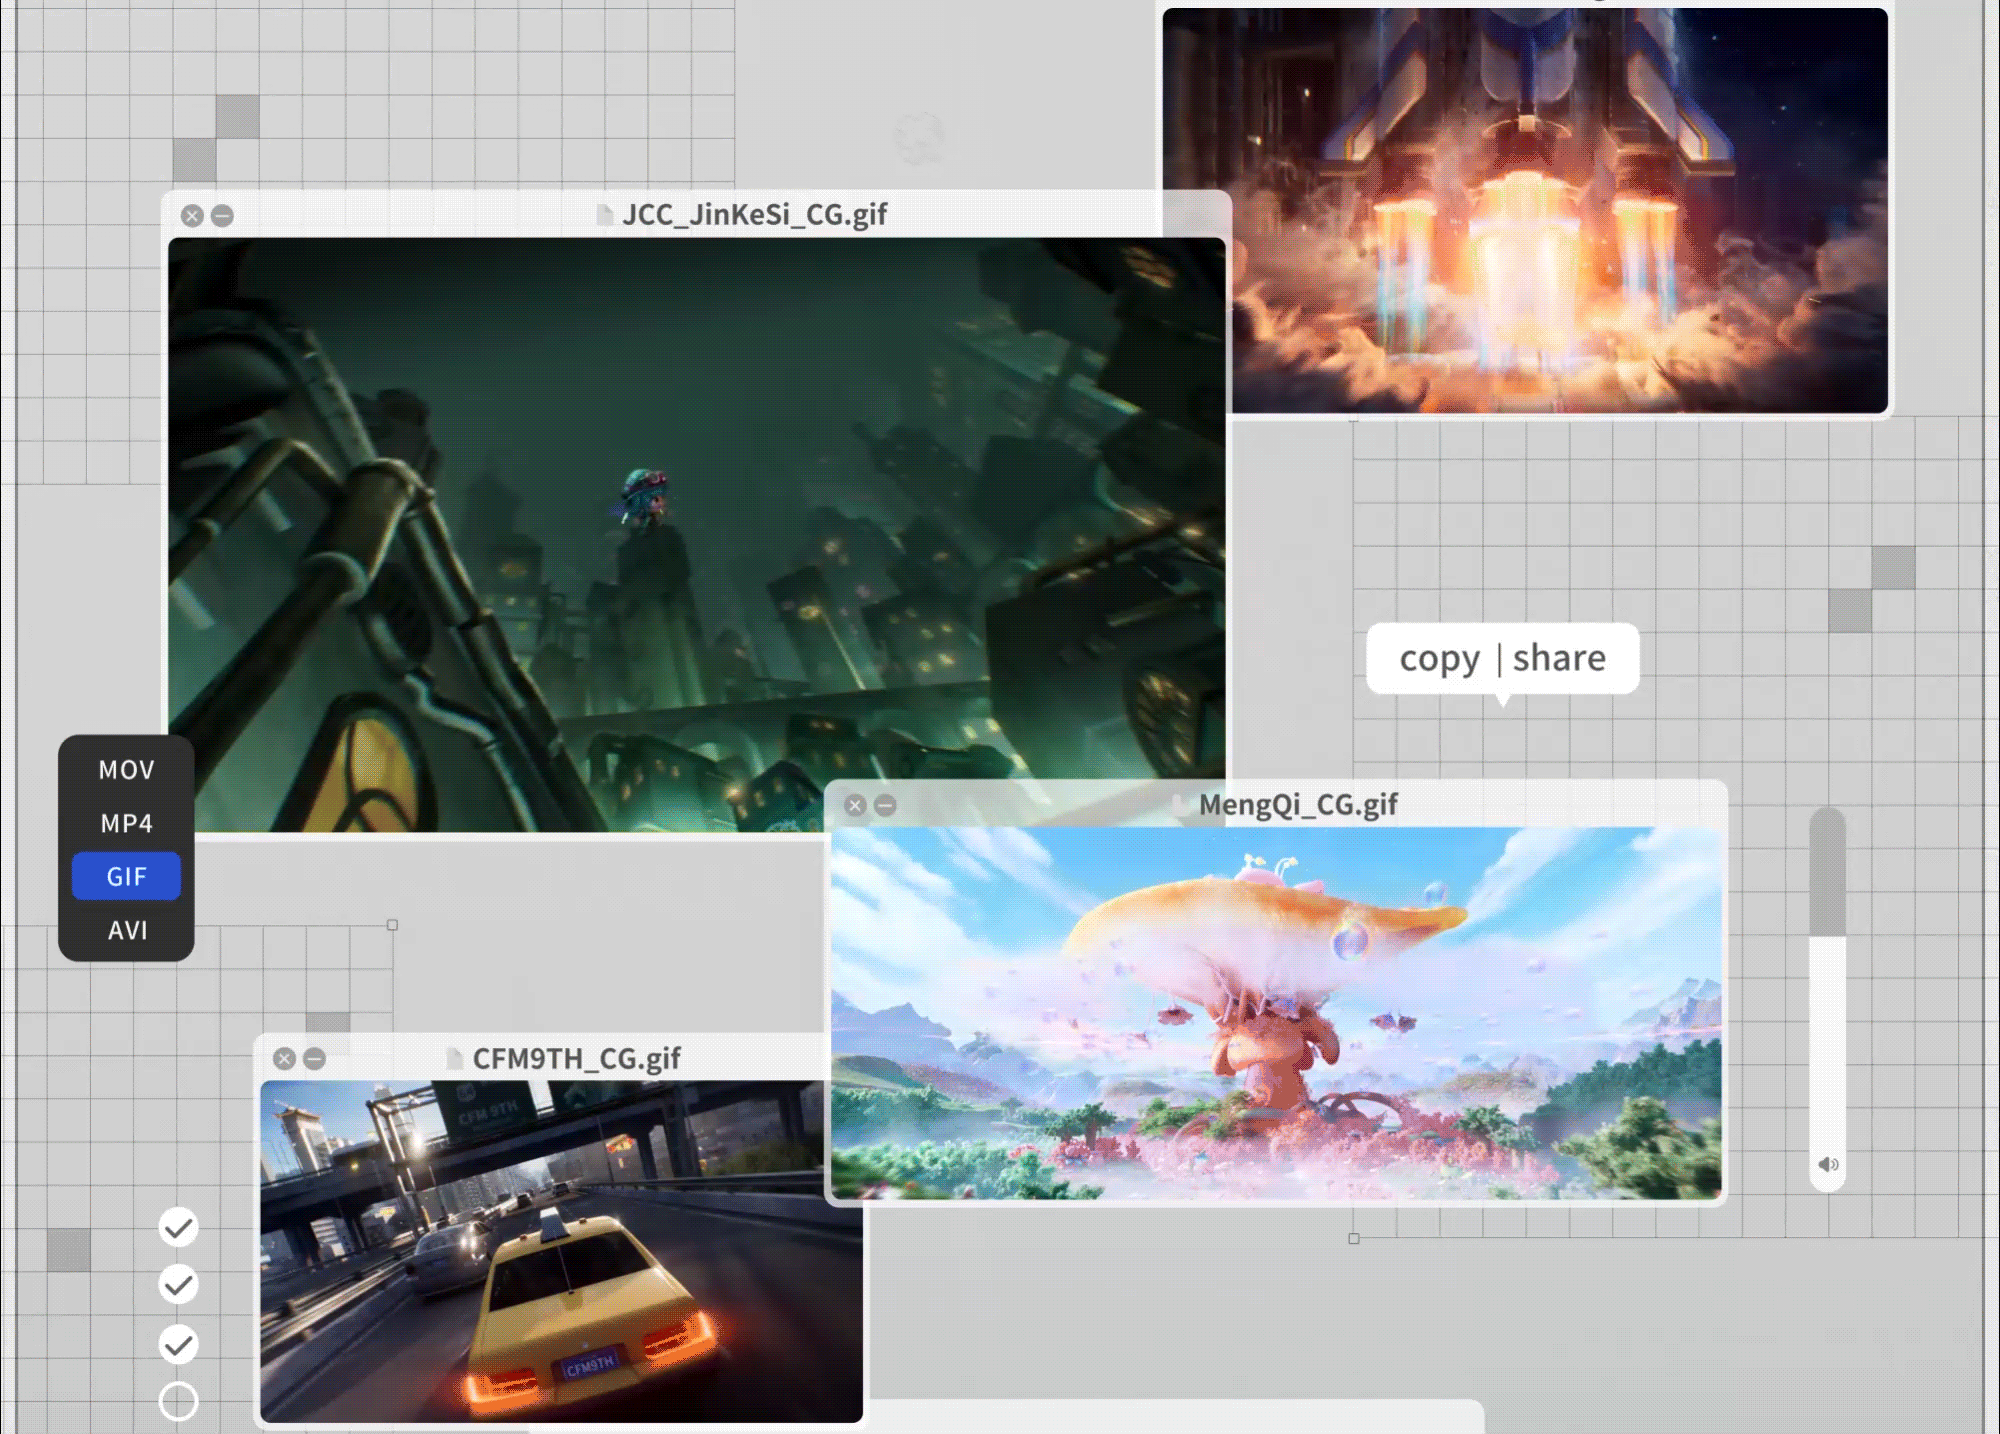Select MOV in the format menu
Viewport: 2000px width, 1434px height.
pos(126,770)
